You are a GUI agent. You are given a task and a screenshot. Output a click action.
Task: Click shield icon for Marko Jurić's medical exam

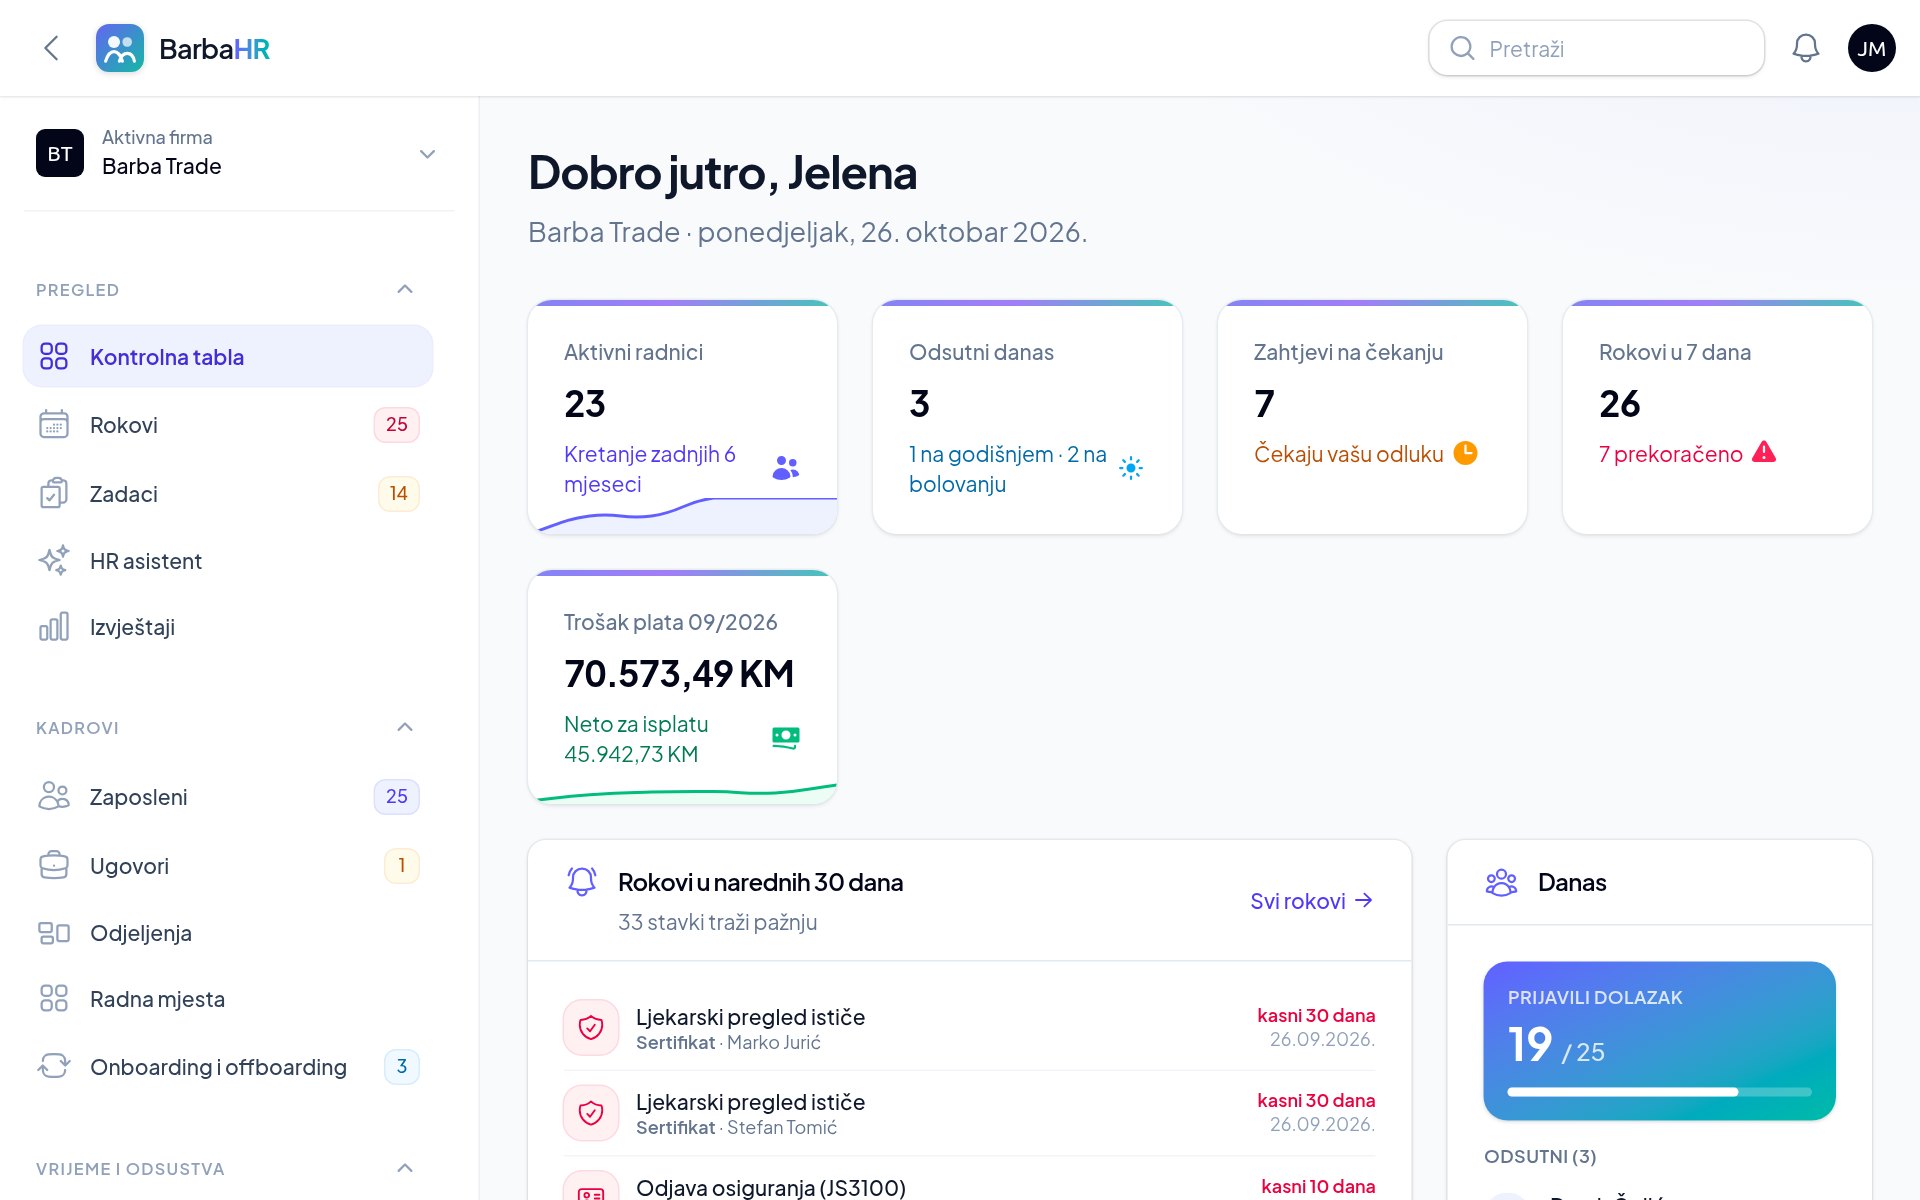pos(591,1027)
